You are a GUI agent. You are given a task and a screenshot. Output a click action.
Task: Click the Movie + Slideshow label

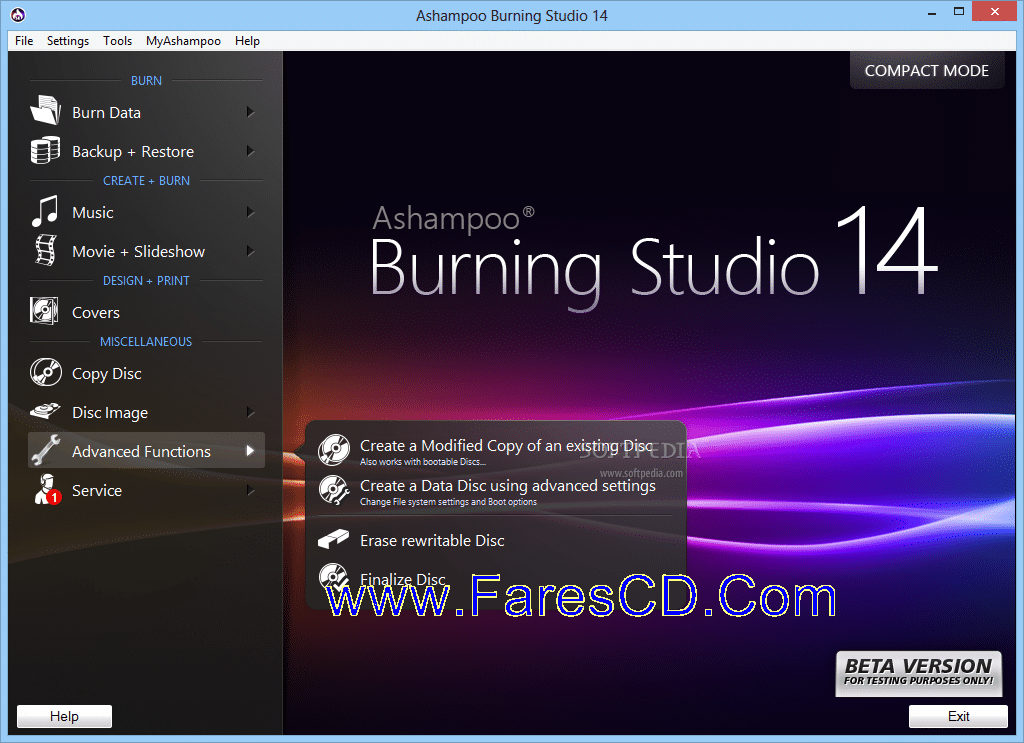[138, 251]
